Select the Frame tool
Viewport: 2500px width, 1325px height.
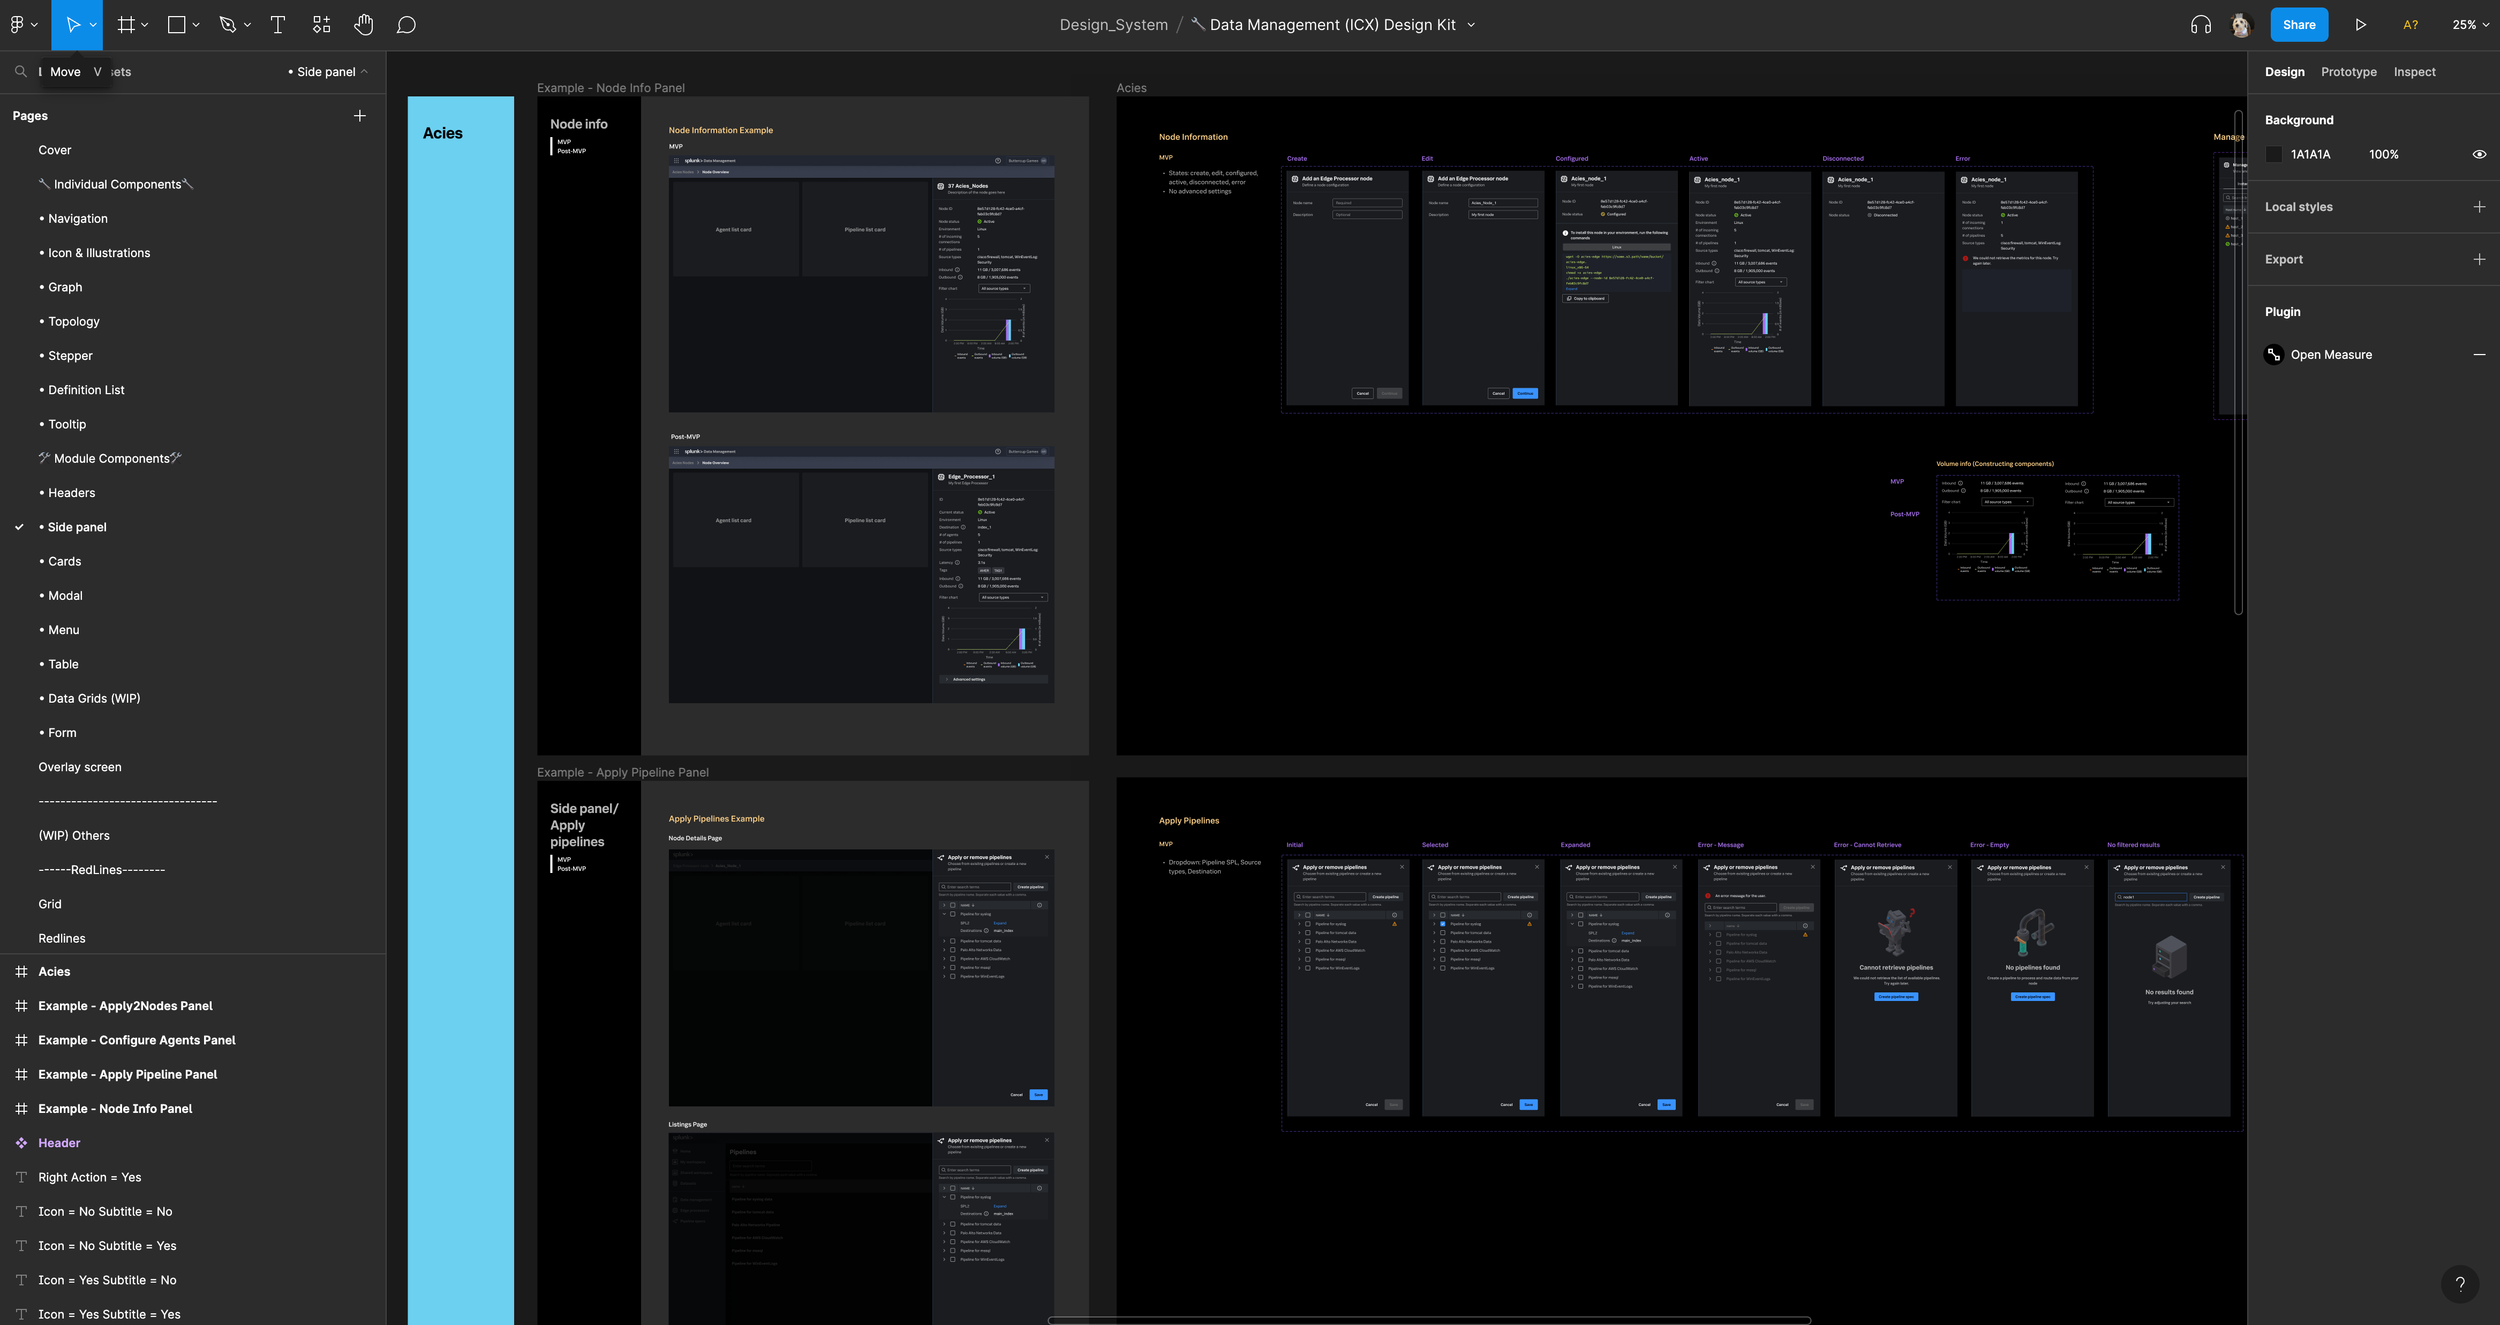(x=126, y=25)
